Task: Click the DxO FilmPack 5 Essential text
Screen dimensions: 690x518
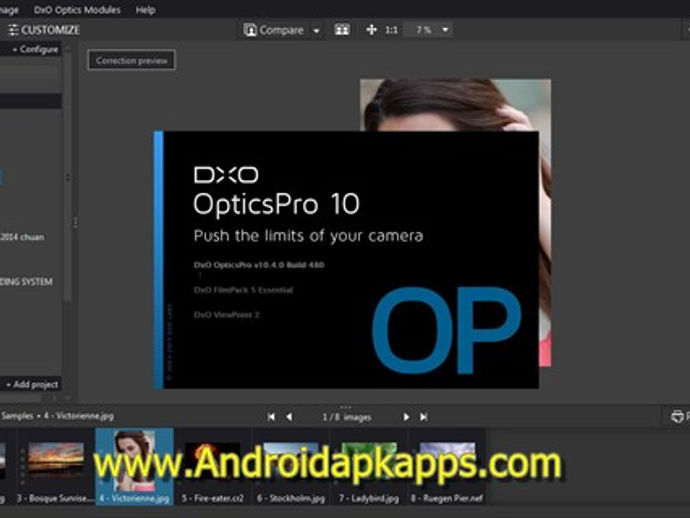Action: tap(243, 290)
